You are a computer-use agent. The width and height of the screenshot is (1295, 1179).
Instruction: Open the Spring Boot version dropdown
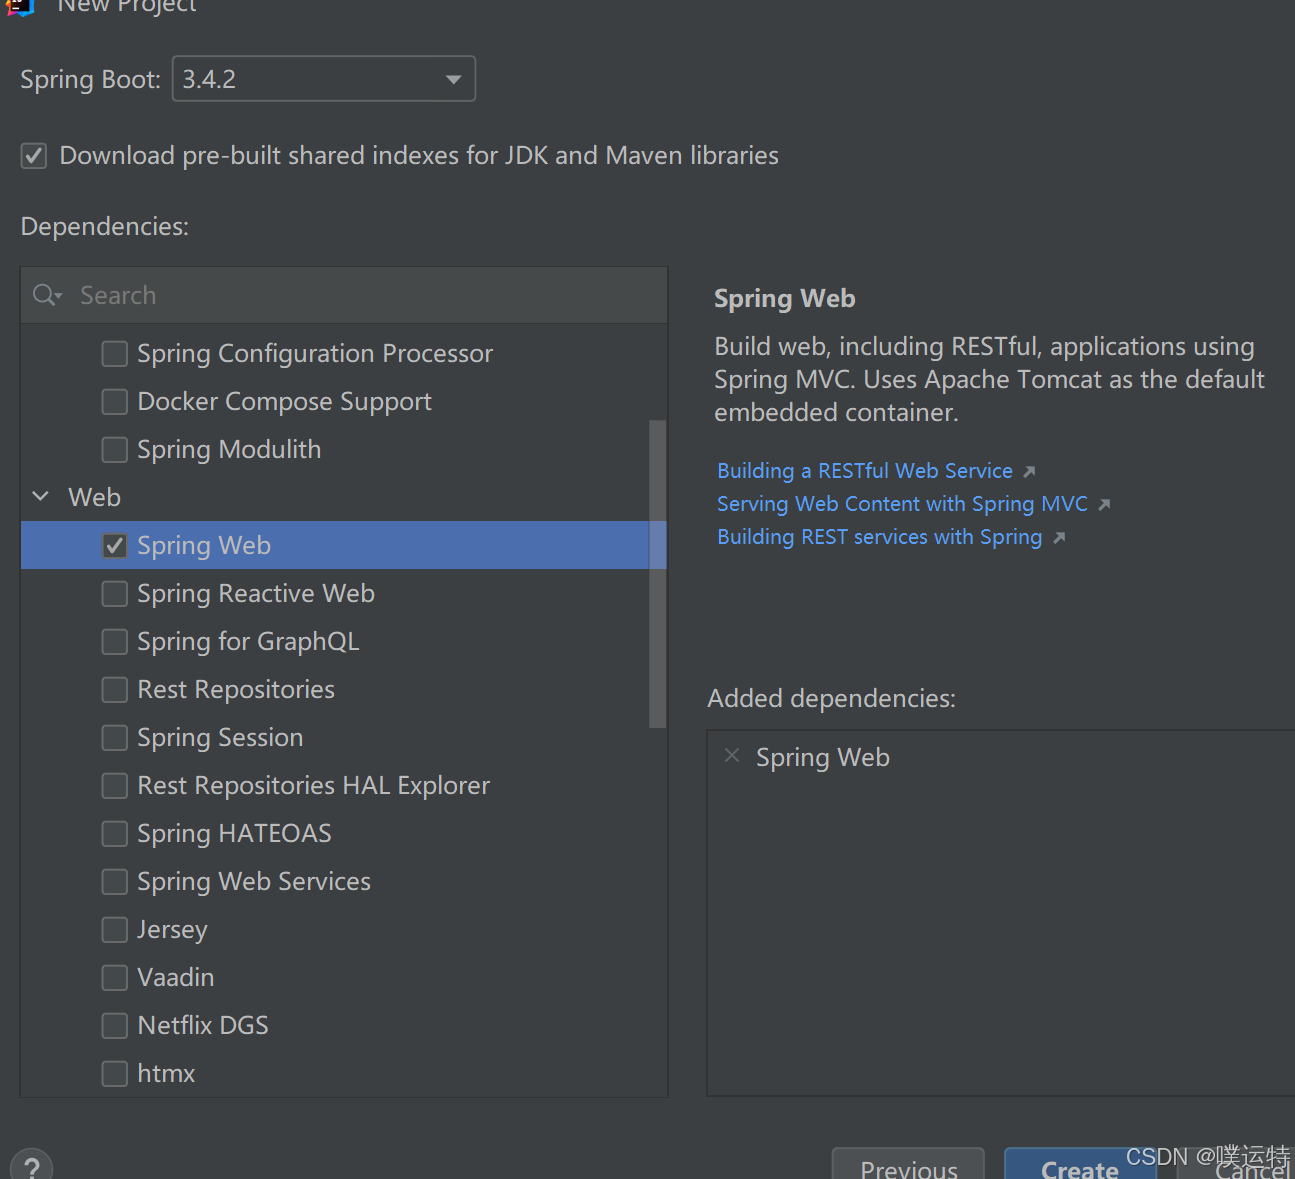[324, 79]
